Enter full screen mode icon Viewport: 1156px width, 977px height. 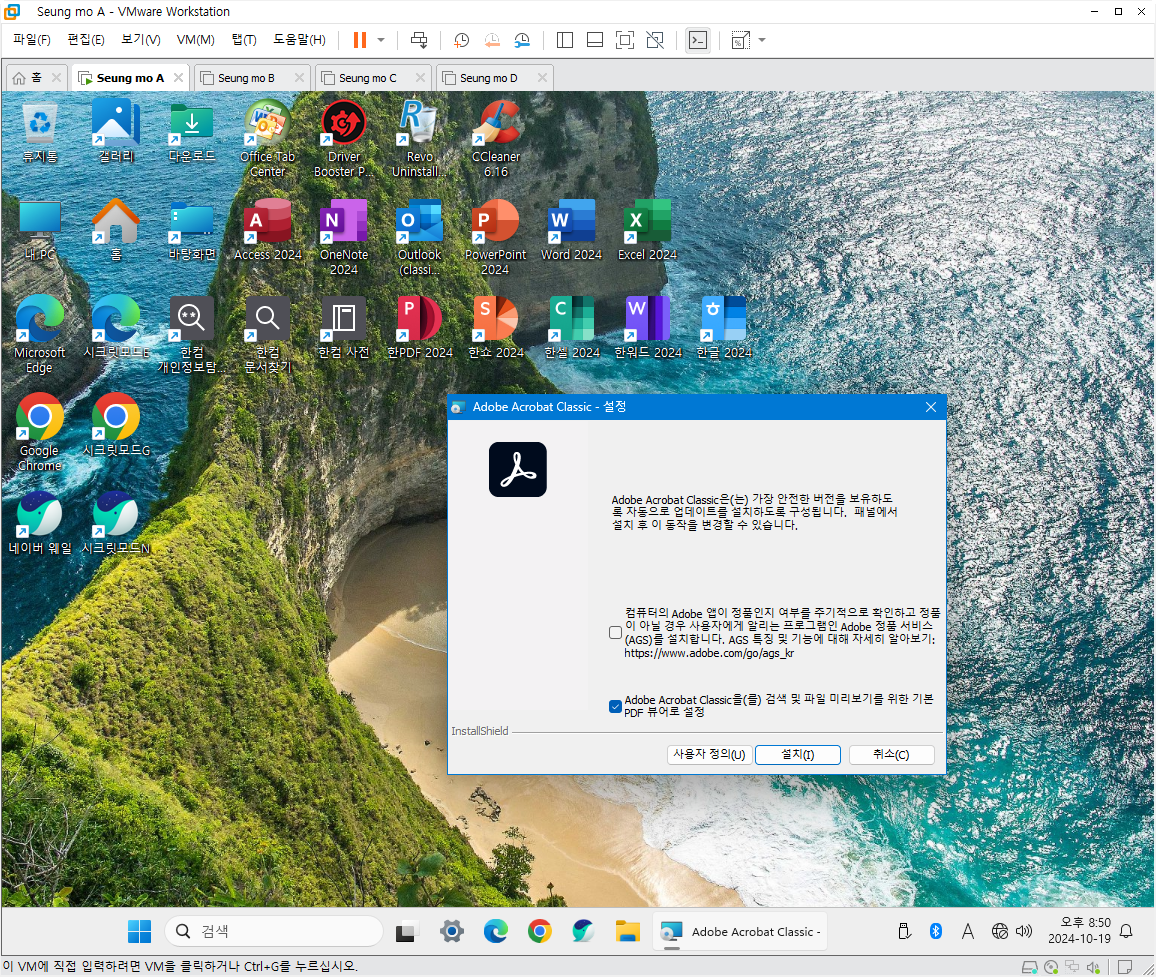point(624,40)
